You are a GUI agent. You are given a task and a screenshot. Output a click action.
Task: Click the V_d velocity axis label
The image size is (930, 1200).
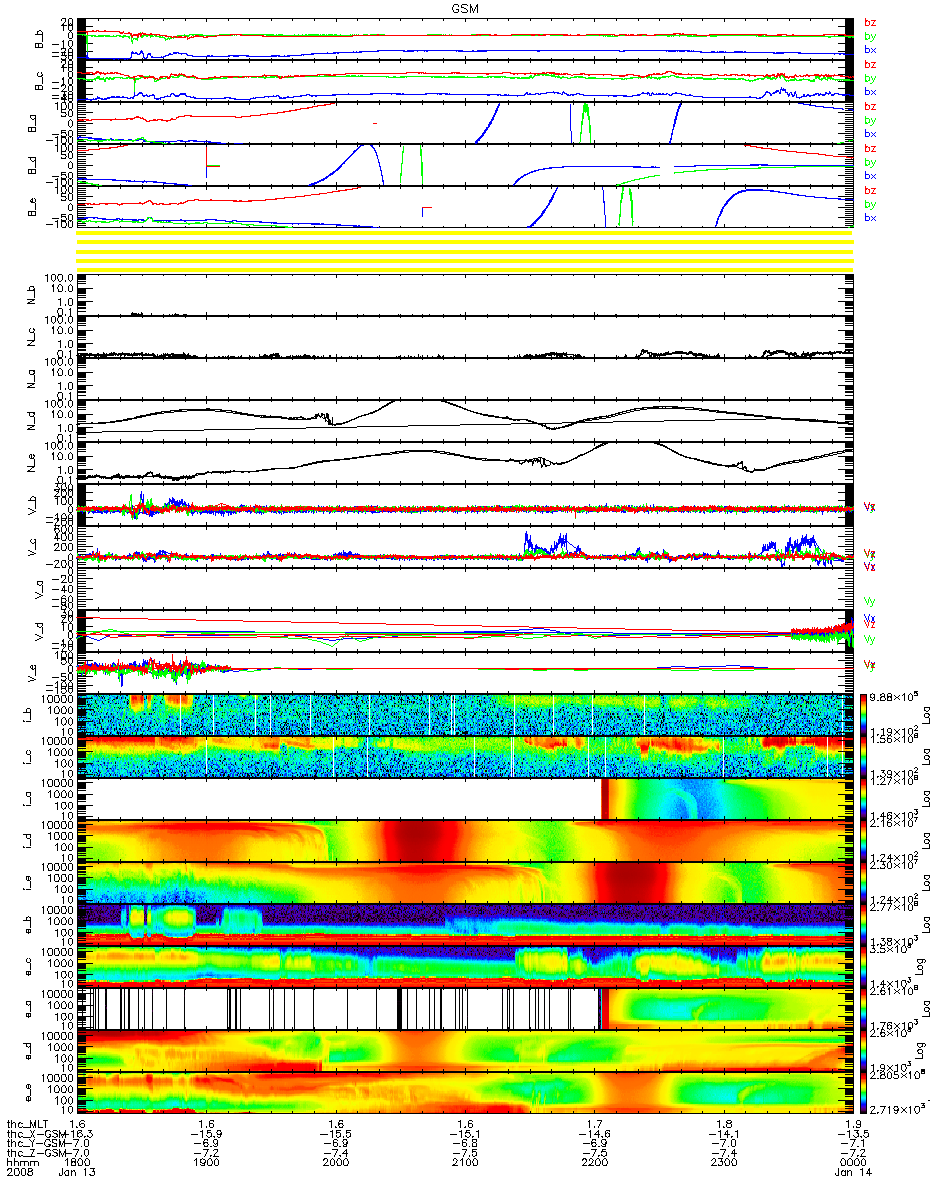(40, 630)
